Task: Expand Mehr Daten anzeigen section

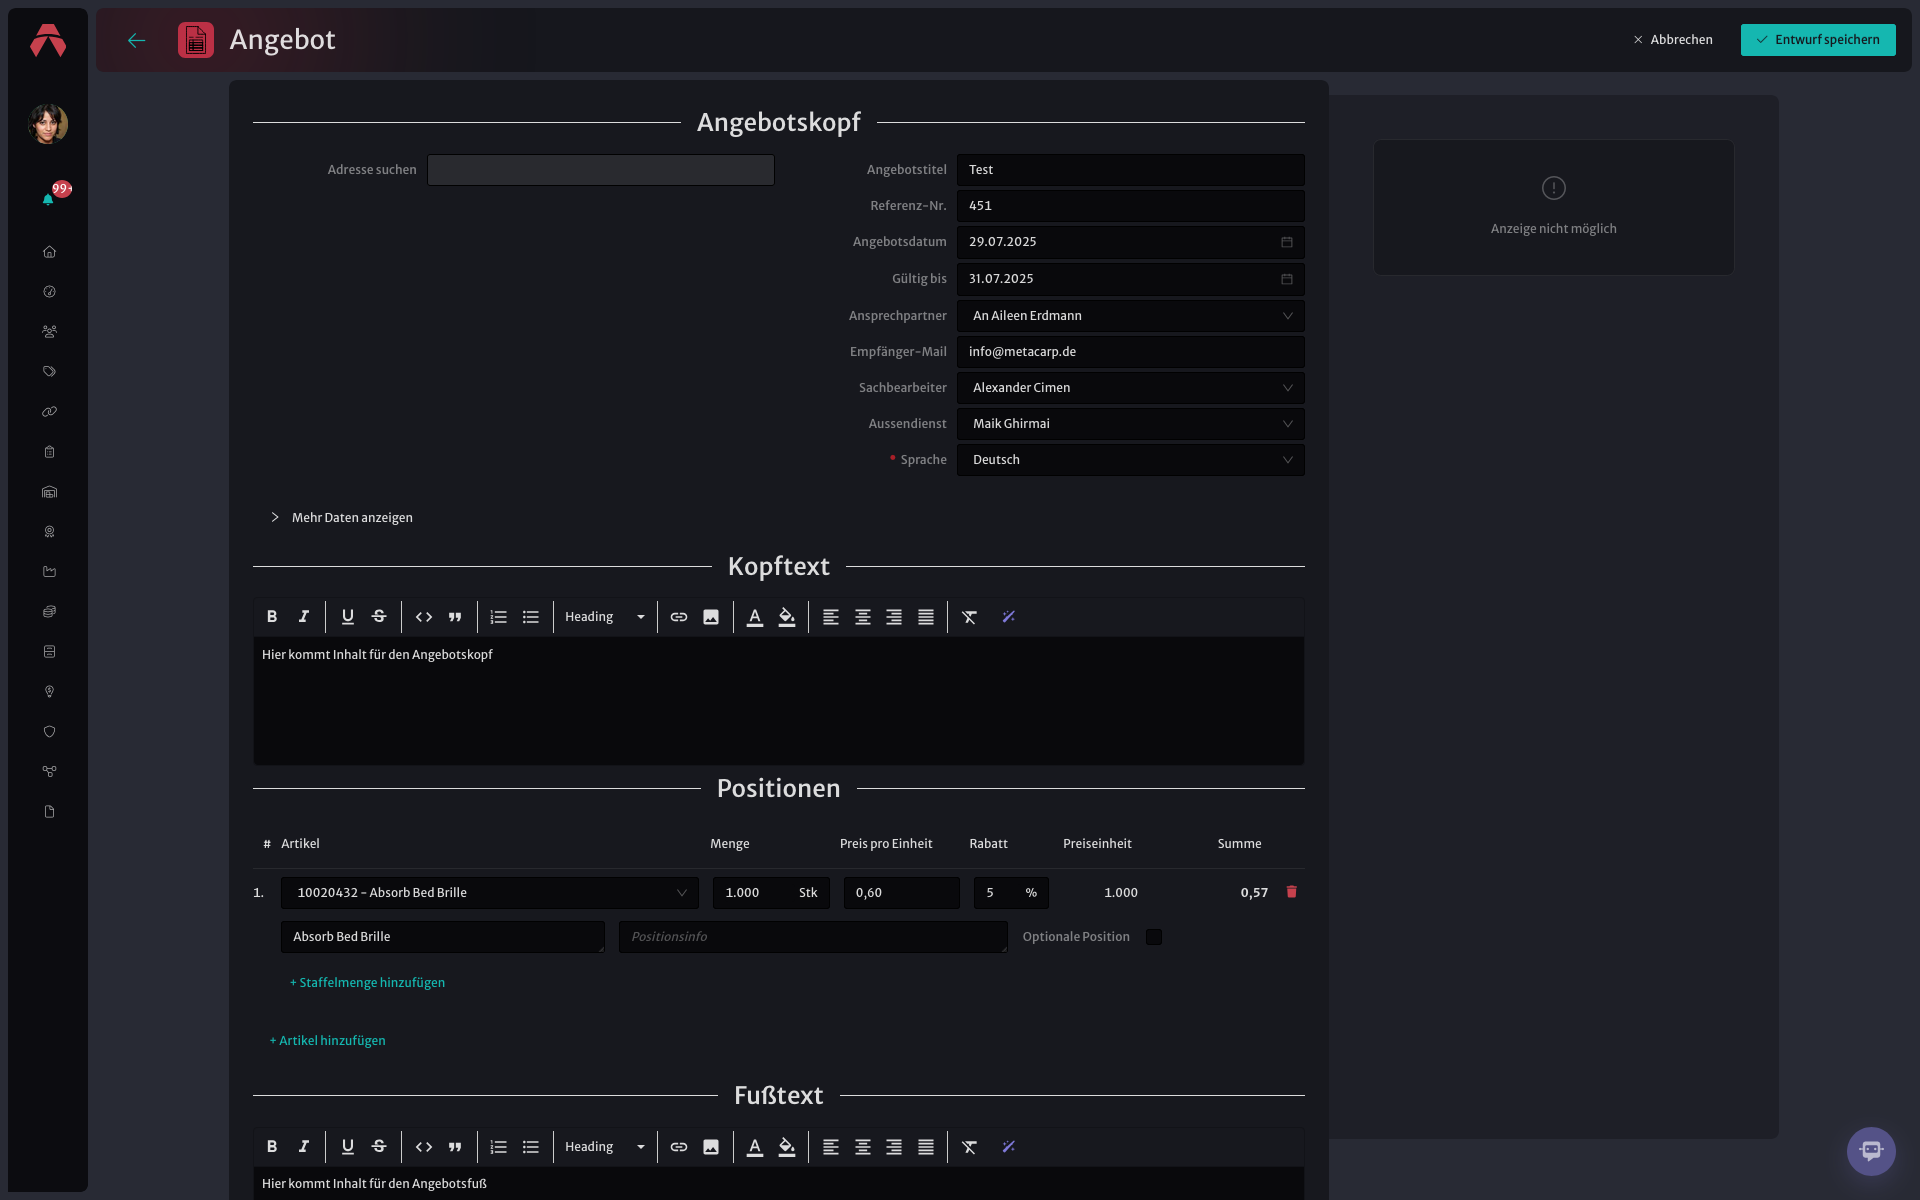Action: [341, 518]
